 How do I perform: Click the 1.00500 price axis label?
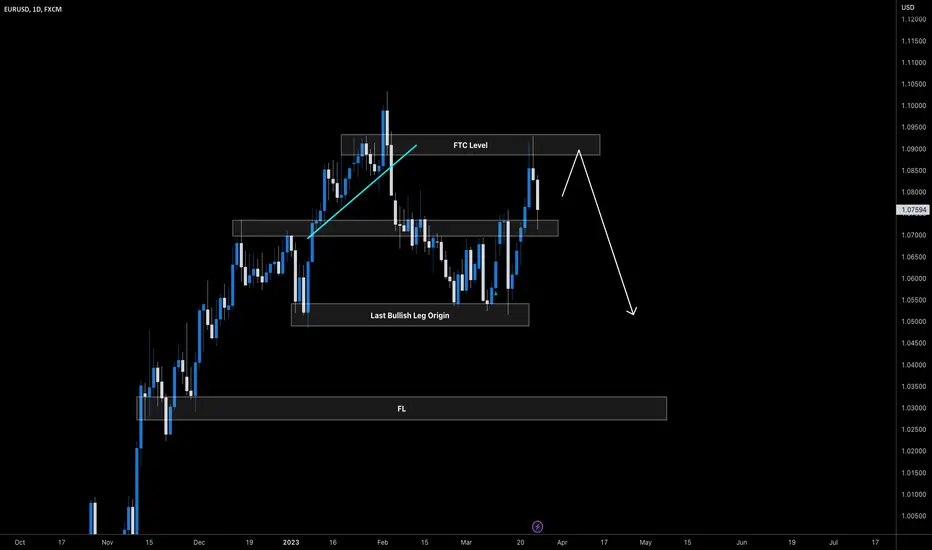[x=914, y=516]
